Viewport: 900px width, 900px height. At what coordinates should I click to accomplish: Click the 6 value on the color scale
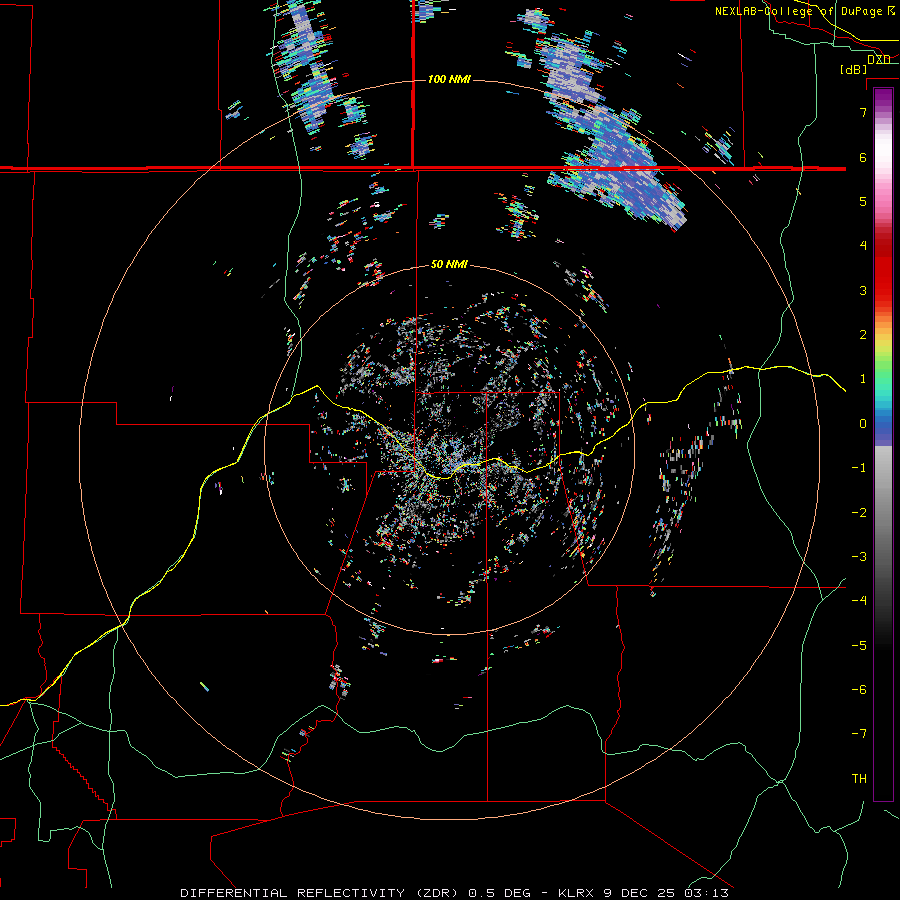coord(863,157)
